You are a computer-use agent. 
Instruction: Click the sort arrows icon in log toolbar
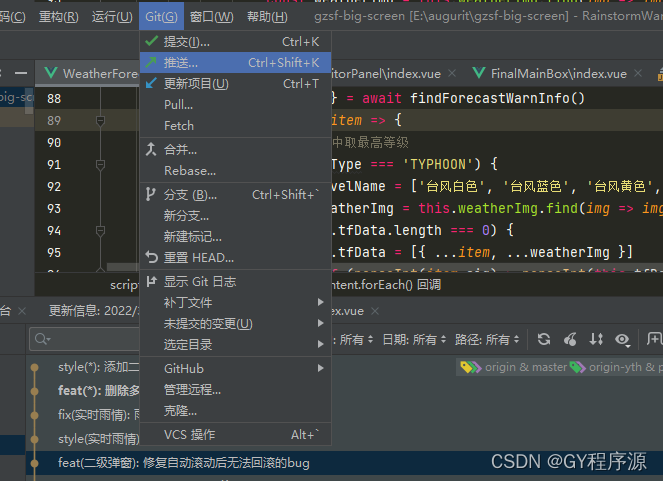(x=596, y=339)
